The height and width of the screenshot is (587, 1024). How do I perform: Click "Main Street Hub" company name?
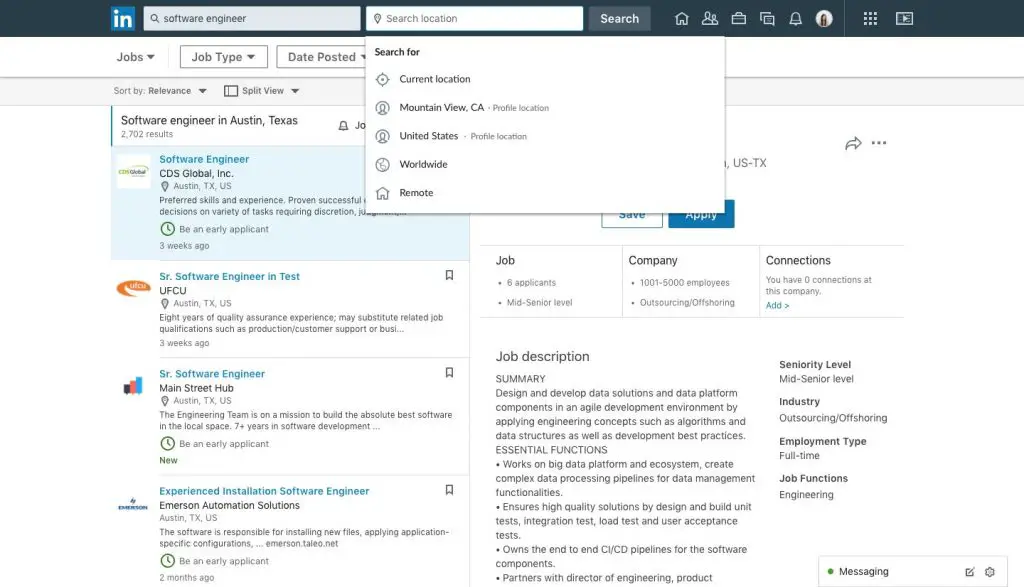tap(196, 388)
